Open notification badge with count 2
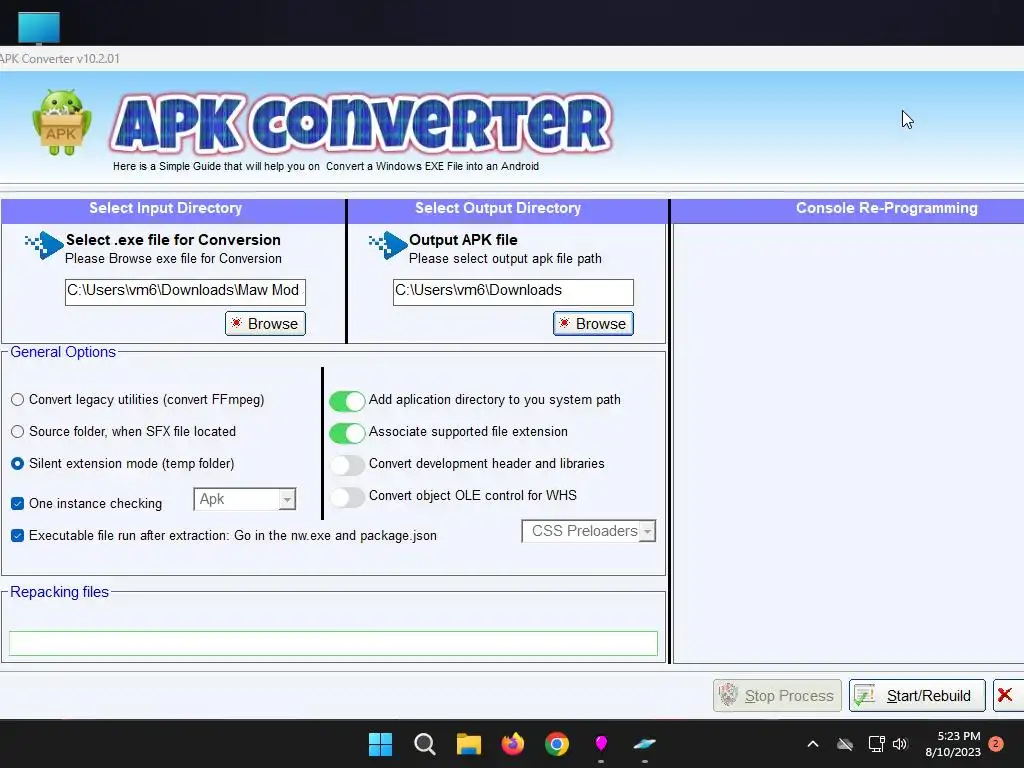Viewport: 1024px width, 768px height. (x=996, y=744)
